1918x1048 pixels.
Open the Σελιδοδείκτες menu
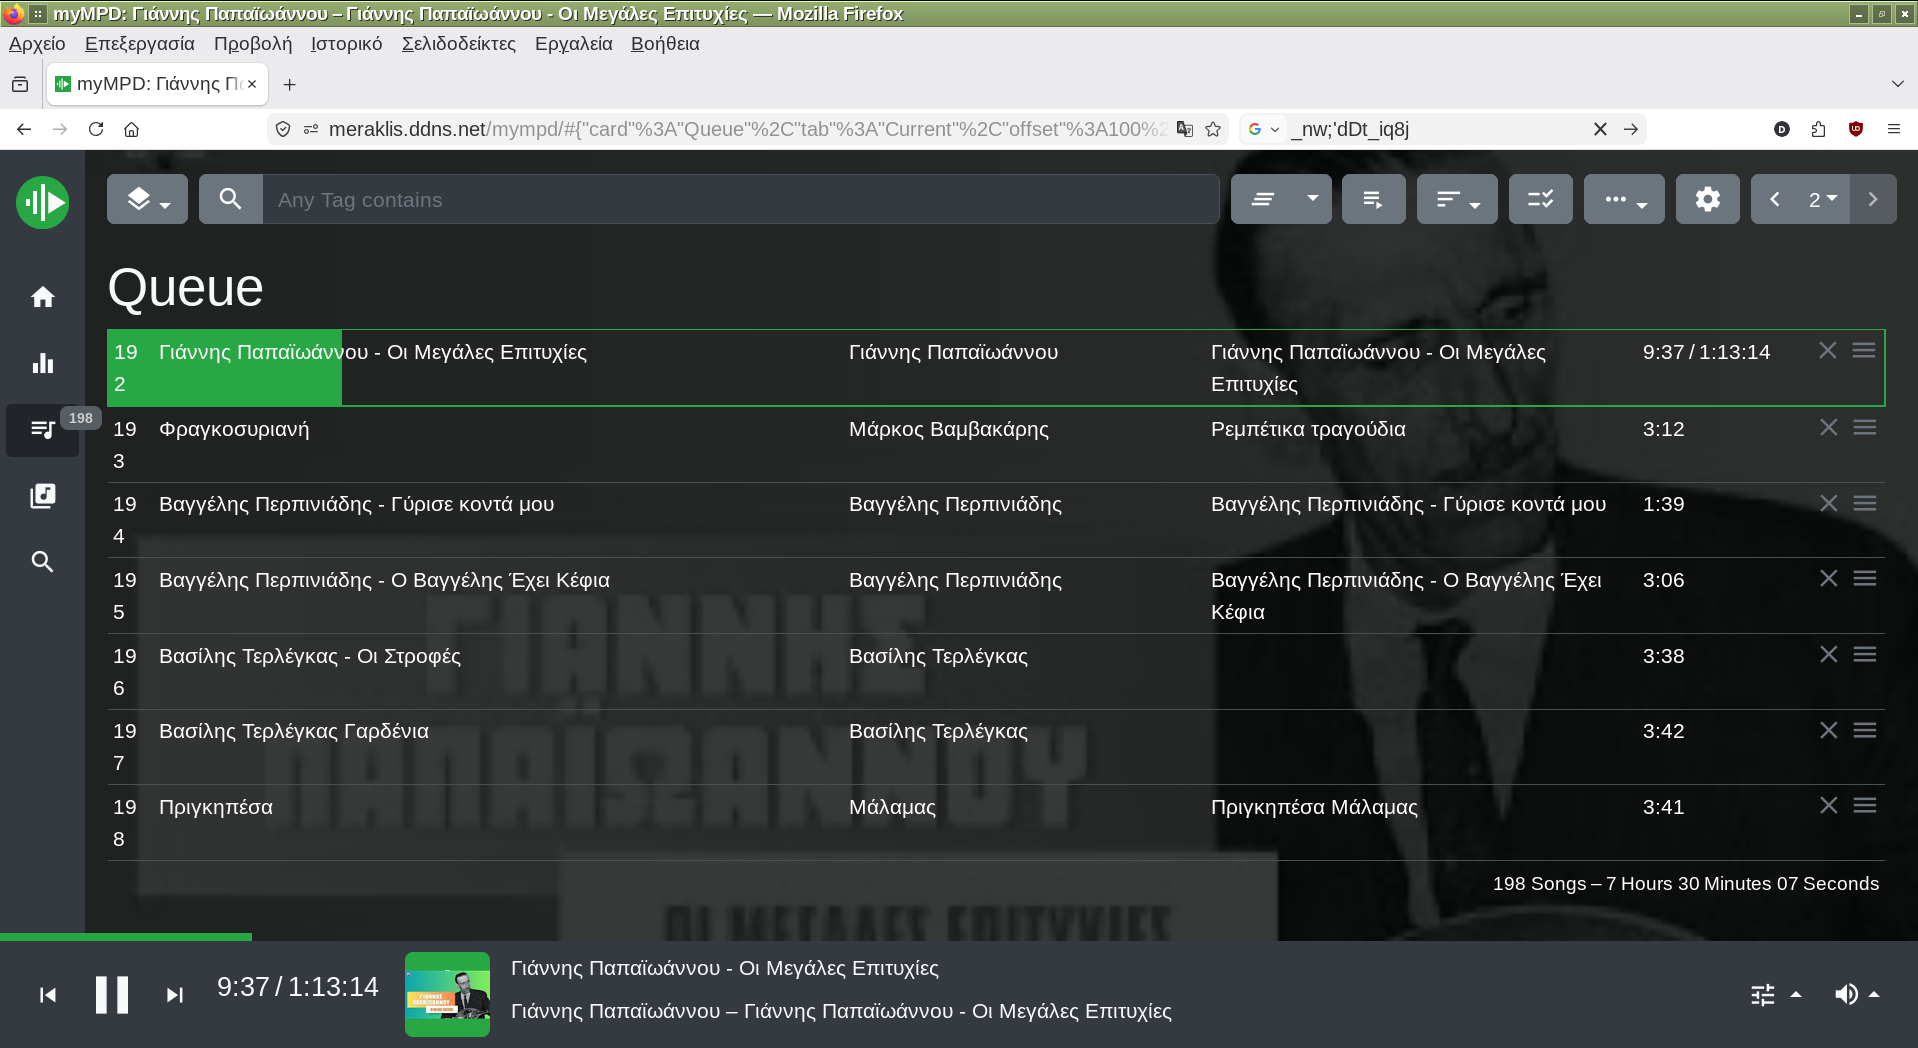click(x=458, y=44)
